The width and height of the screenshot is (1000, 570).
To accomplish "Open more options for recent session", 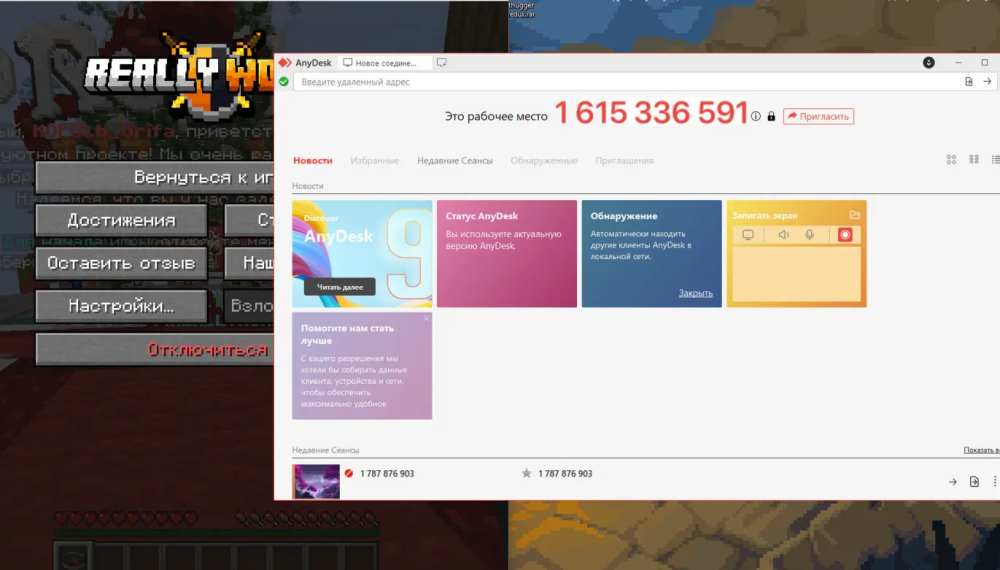I will (x=994, y=482).
